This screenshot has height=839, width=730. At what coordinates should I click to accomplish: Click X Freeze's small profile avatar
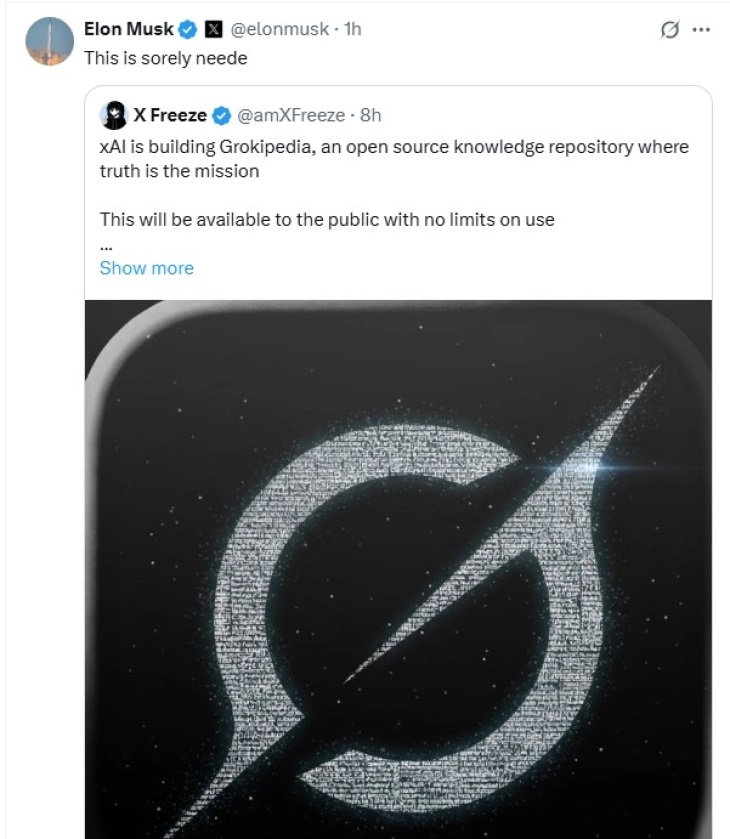(113, 115)
